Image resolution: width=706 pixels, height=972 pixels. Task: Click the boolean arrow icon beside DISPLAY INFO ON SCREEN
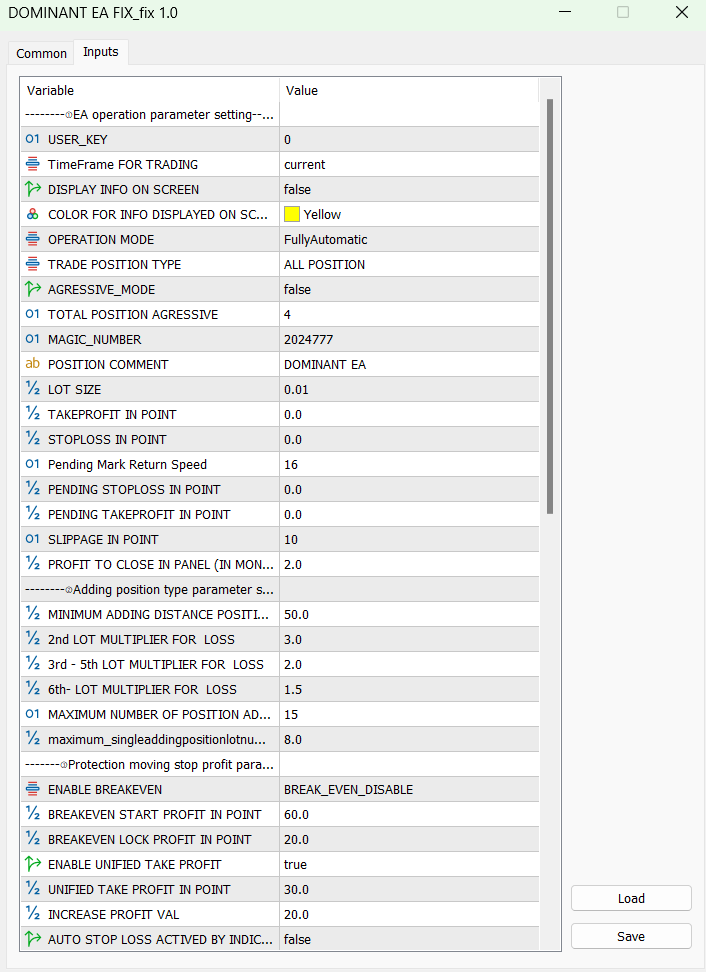(x=32, y=189)
